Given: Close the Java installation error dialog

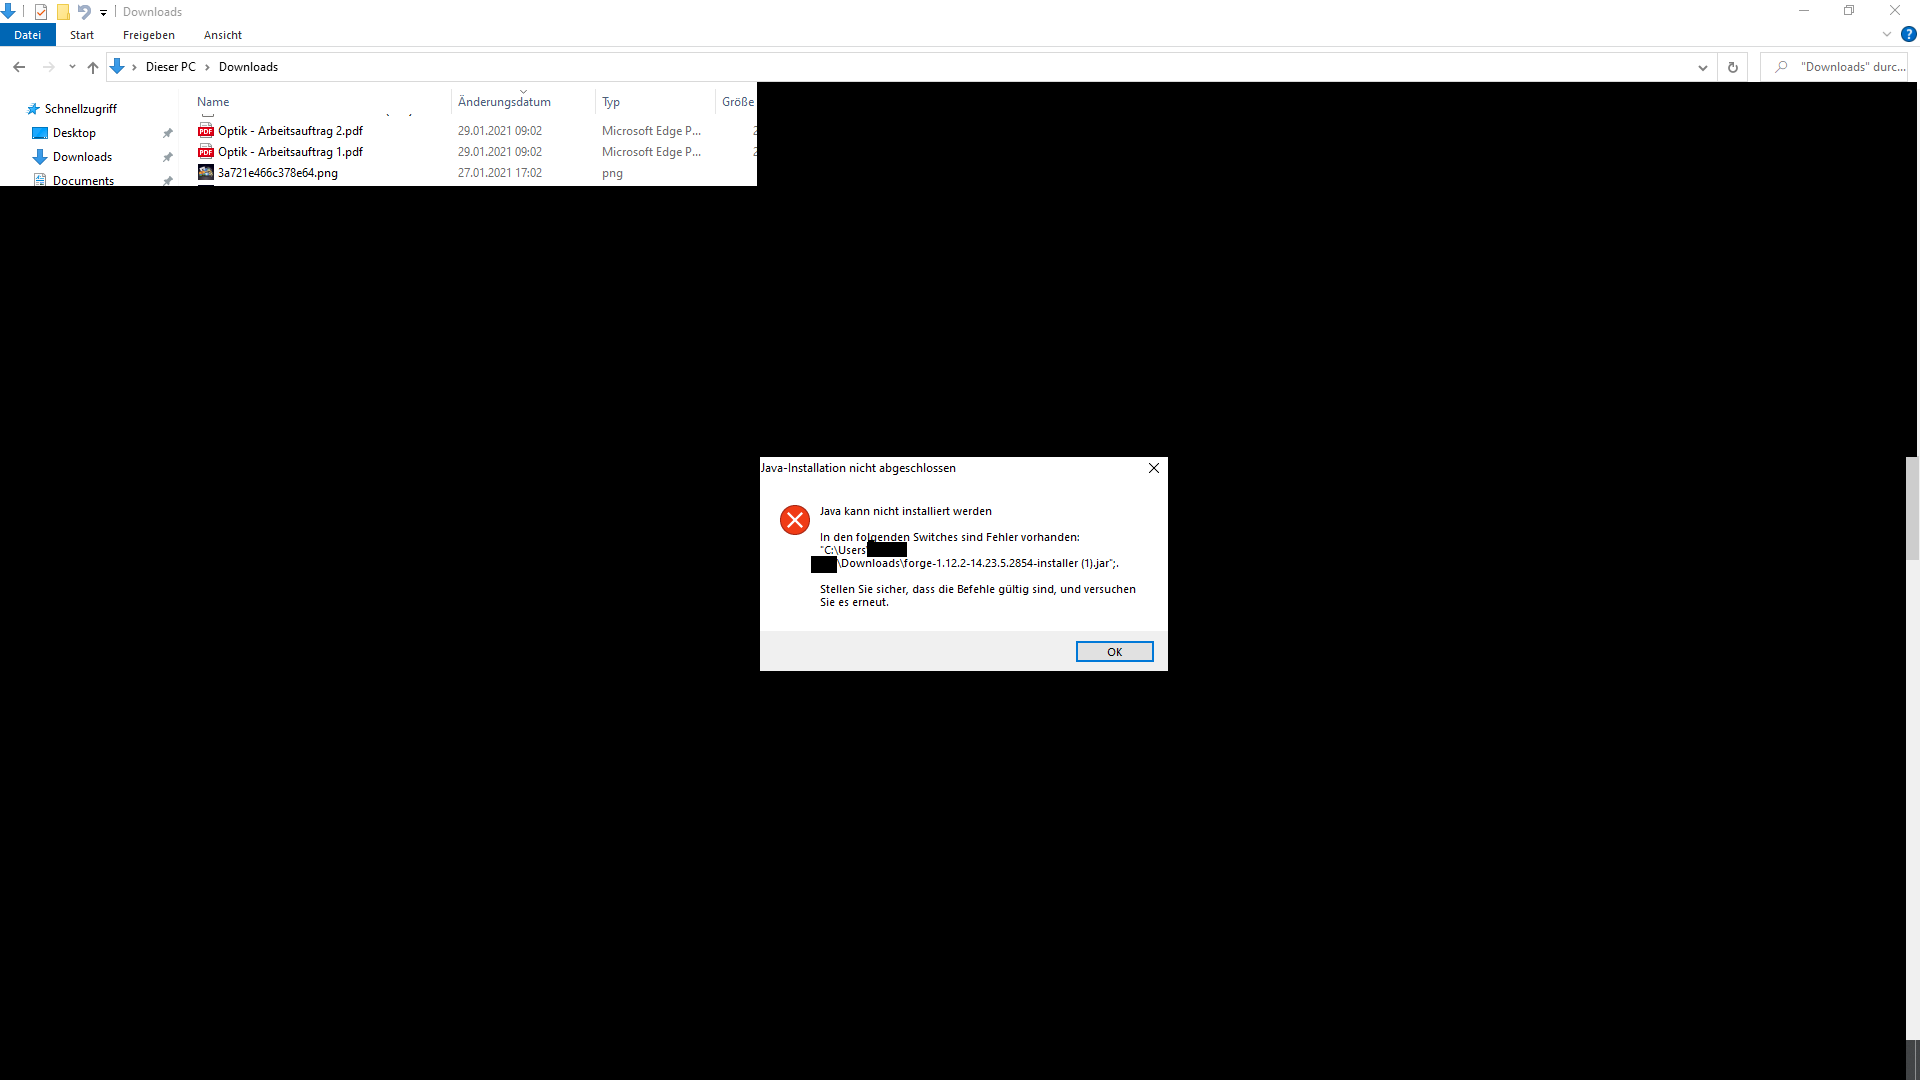Looking at the screenshot, I should (x=1114, y=651).
